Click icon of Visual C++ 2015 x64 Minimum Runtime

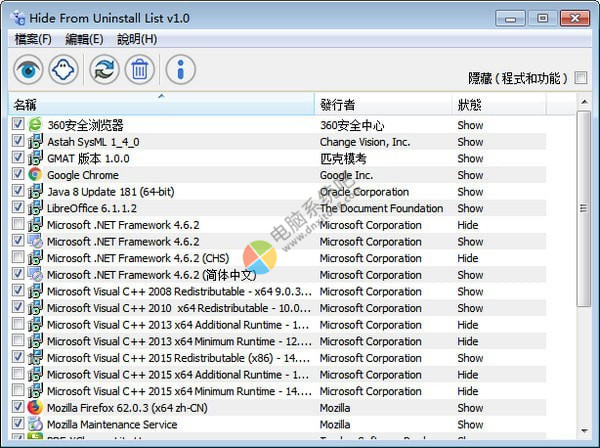pyautogui.click(x=35, y=391)
